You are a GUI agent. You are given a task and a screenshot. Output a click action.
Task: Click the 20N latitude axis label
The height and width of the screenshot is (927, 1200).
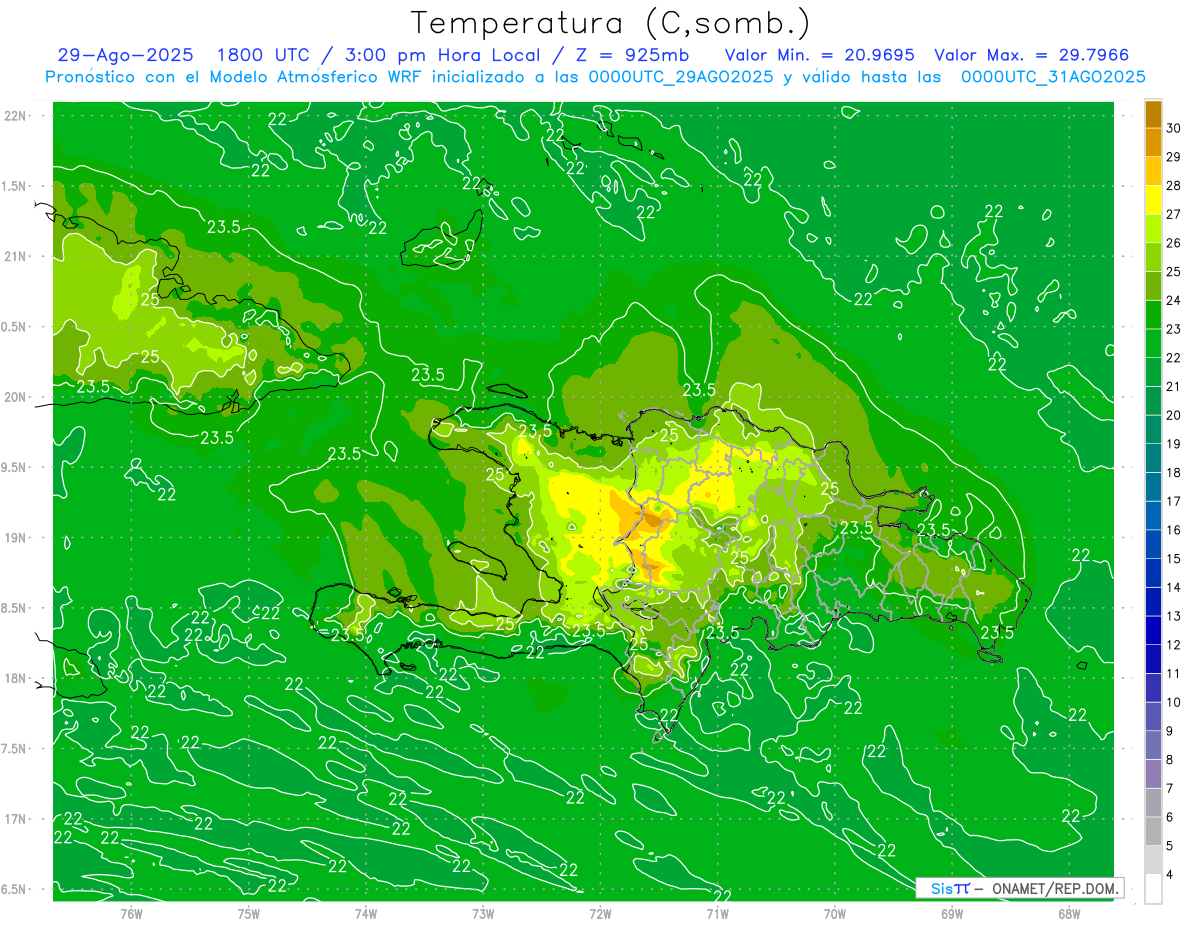click(15, 397)
